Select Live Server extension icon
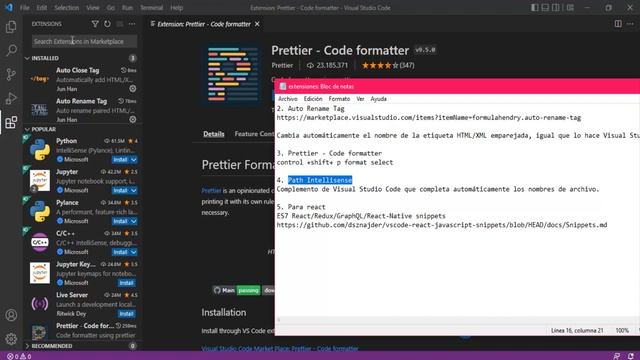 (x=40, y=304)
